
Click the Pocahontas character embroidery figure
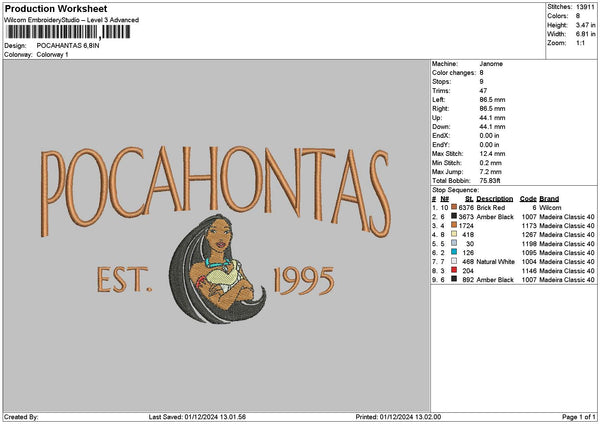[x=217, y=269]
